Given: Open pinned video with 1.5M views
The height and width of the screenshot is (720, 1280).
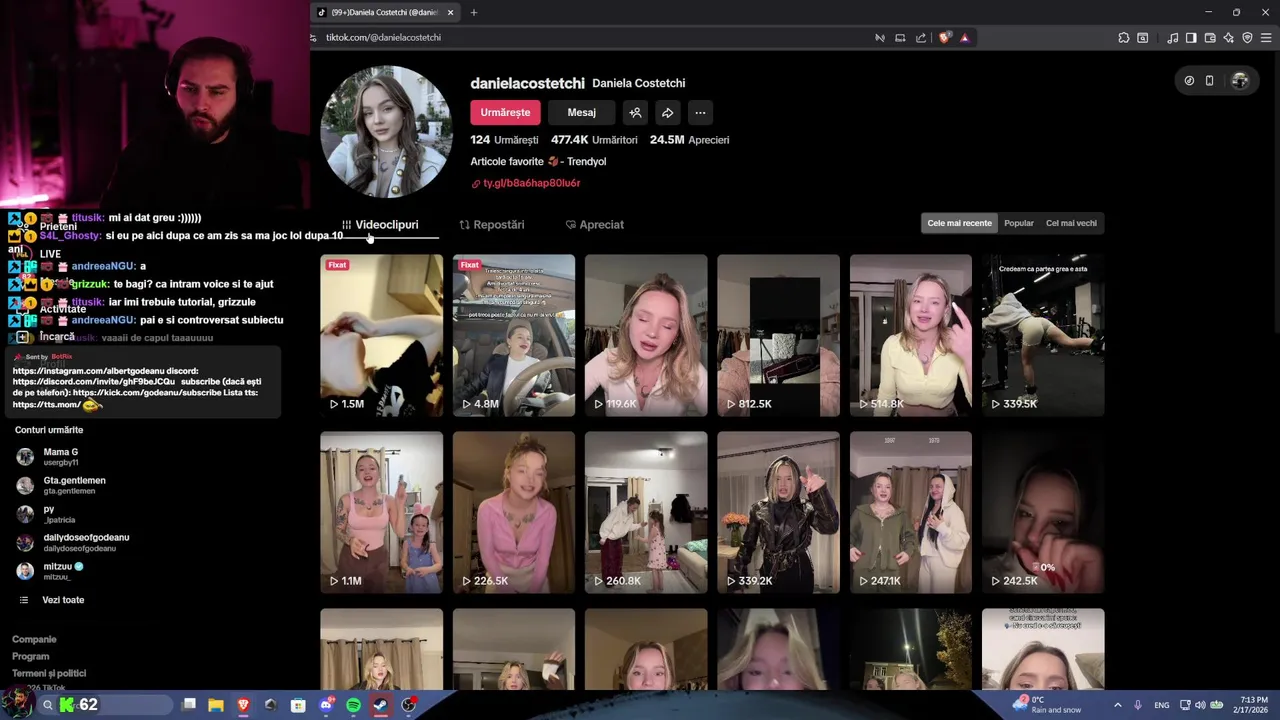Looking at the screenshot, I should (x=381, y=335).
